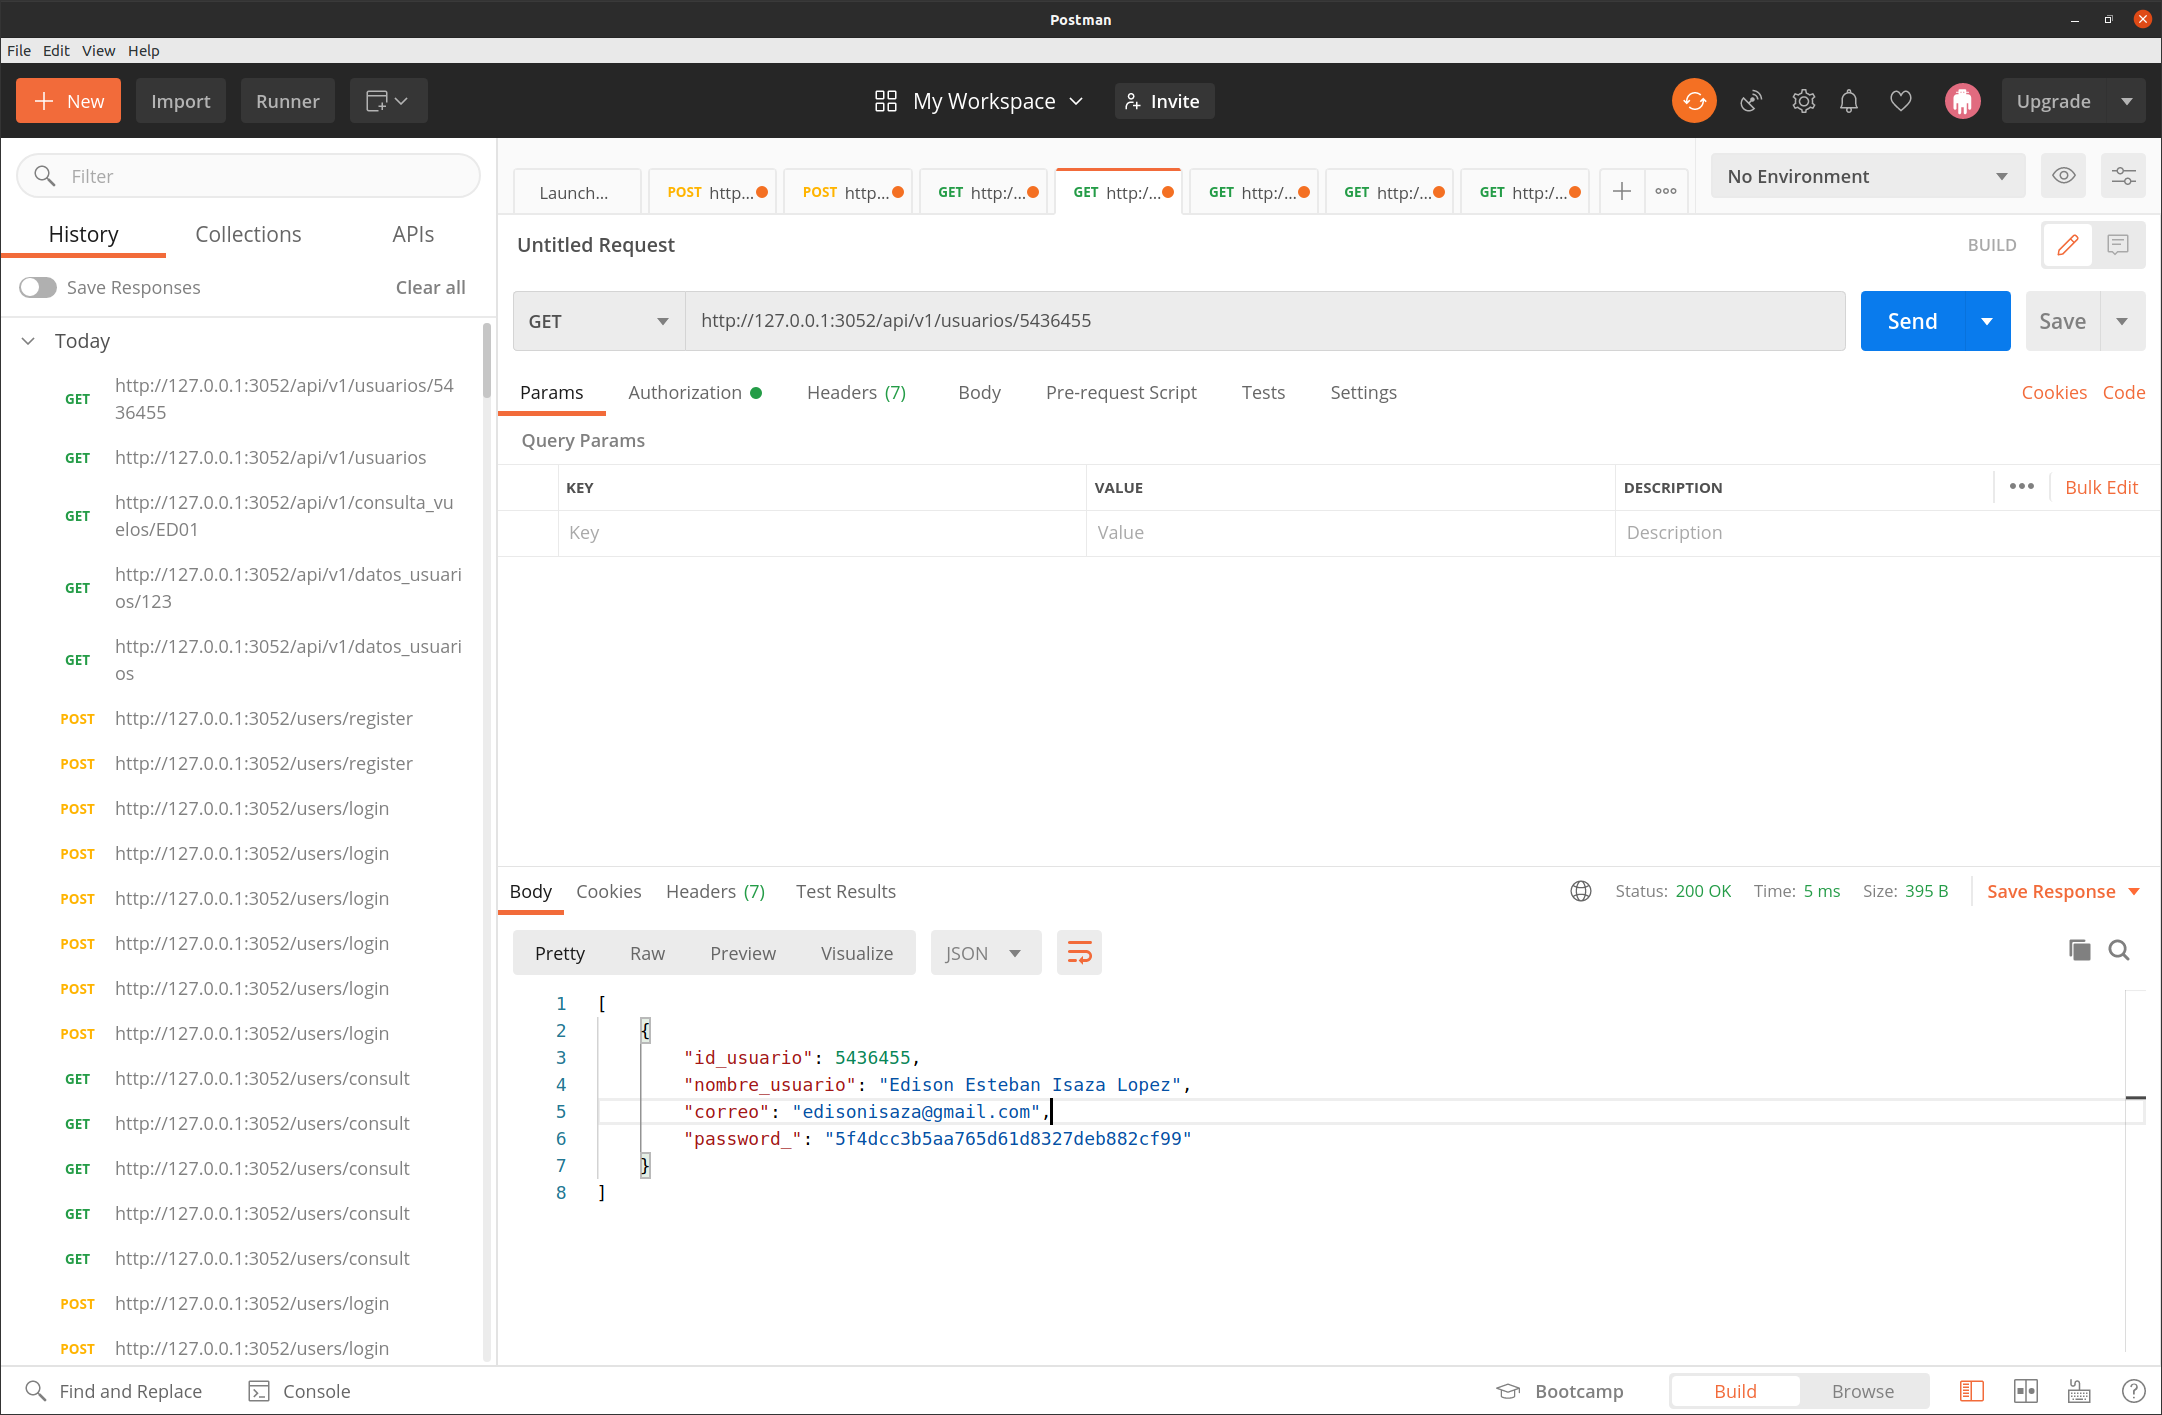
Task: Select Pretty response view
Action: tap(559, 953)
